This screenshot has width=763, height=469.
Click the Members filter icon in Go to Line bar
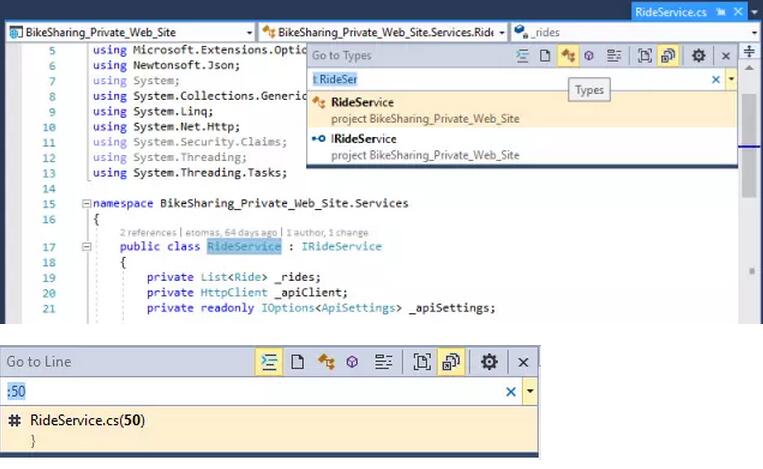coord(352,362)
